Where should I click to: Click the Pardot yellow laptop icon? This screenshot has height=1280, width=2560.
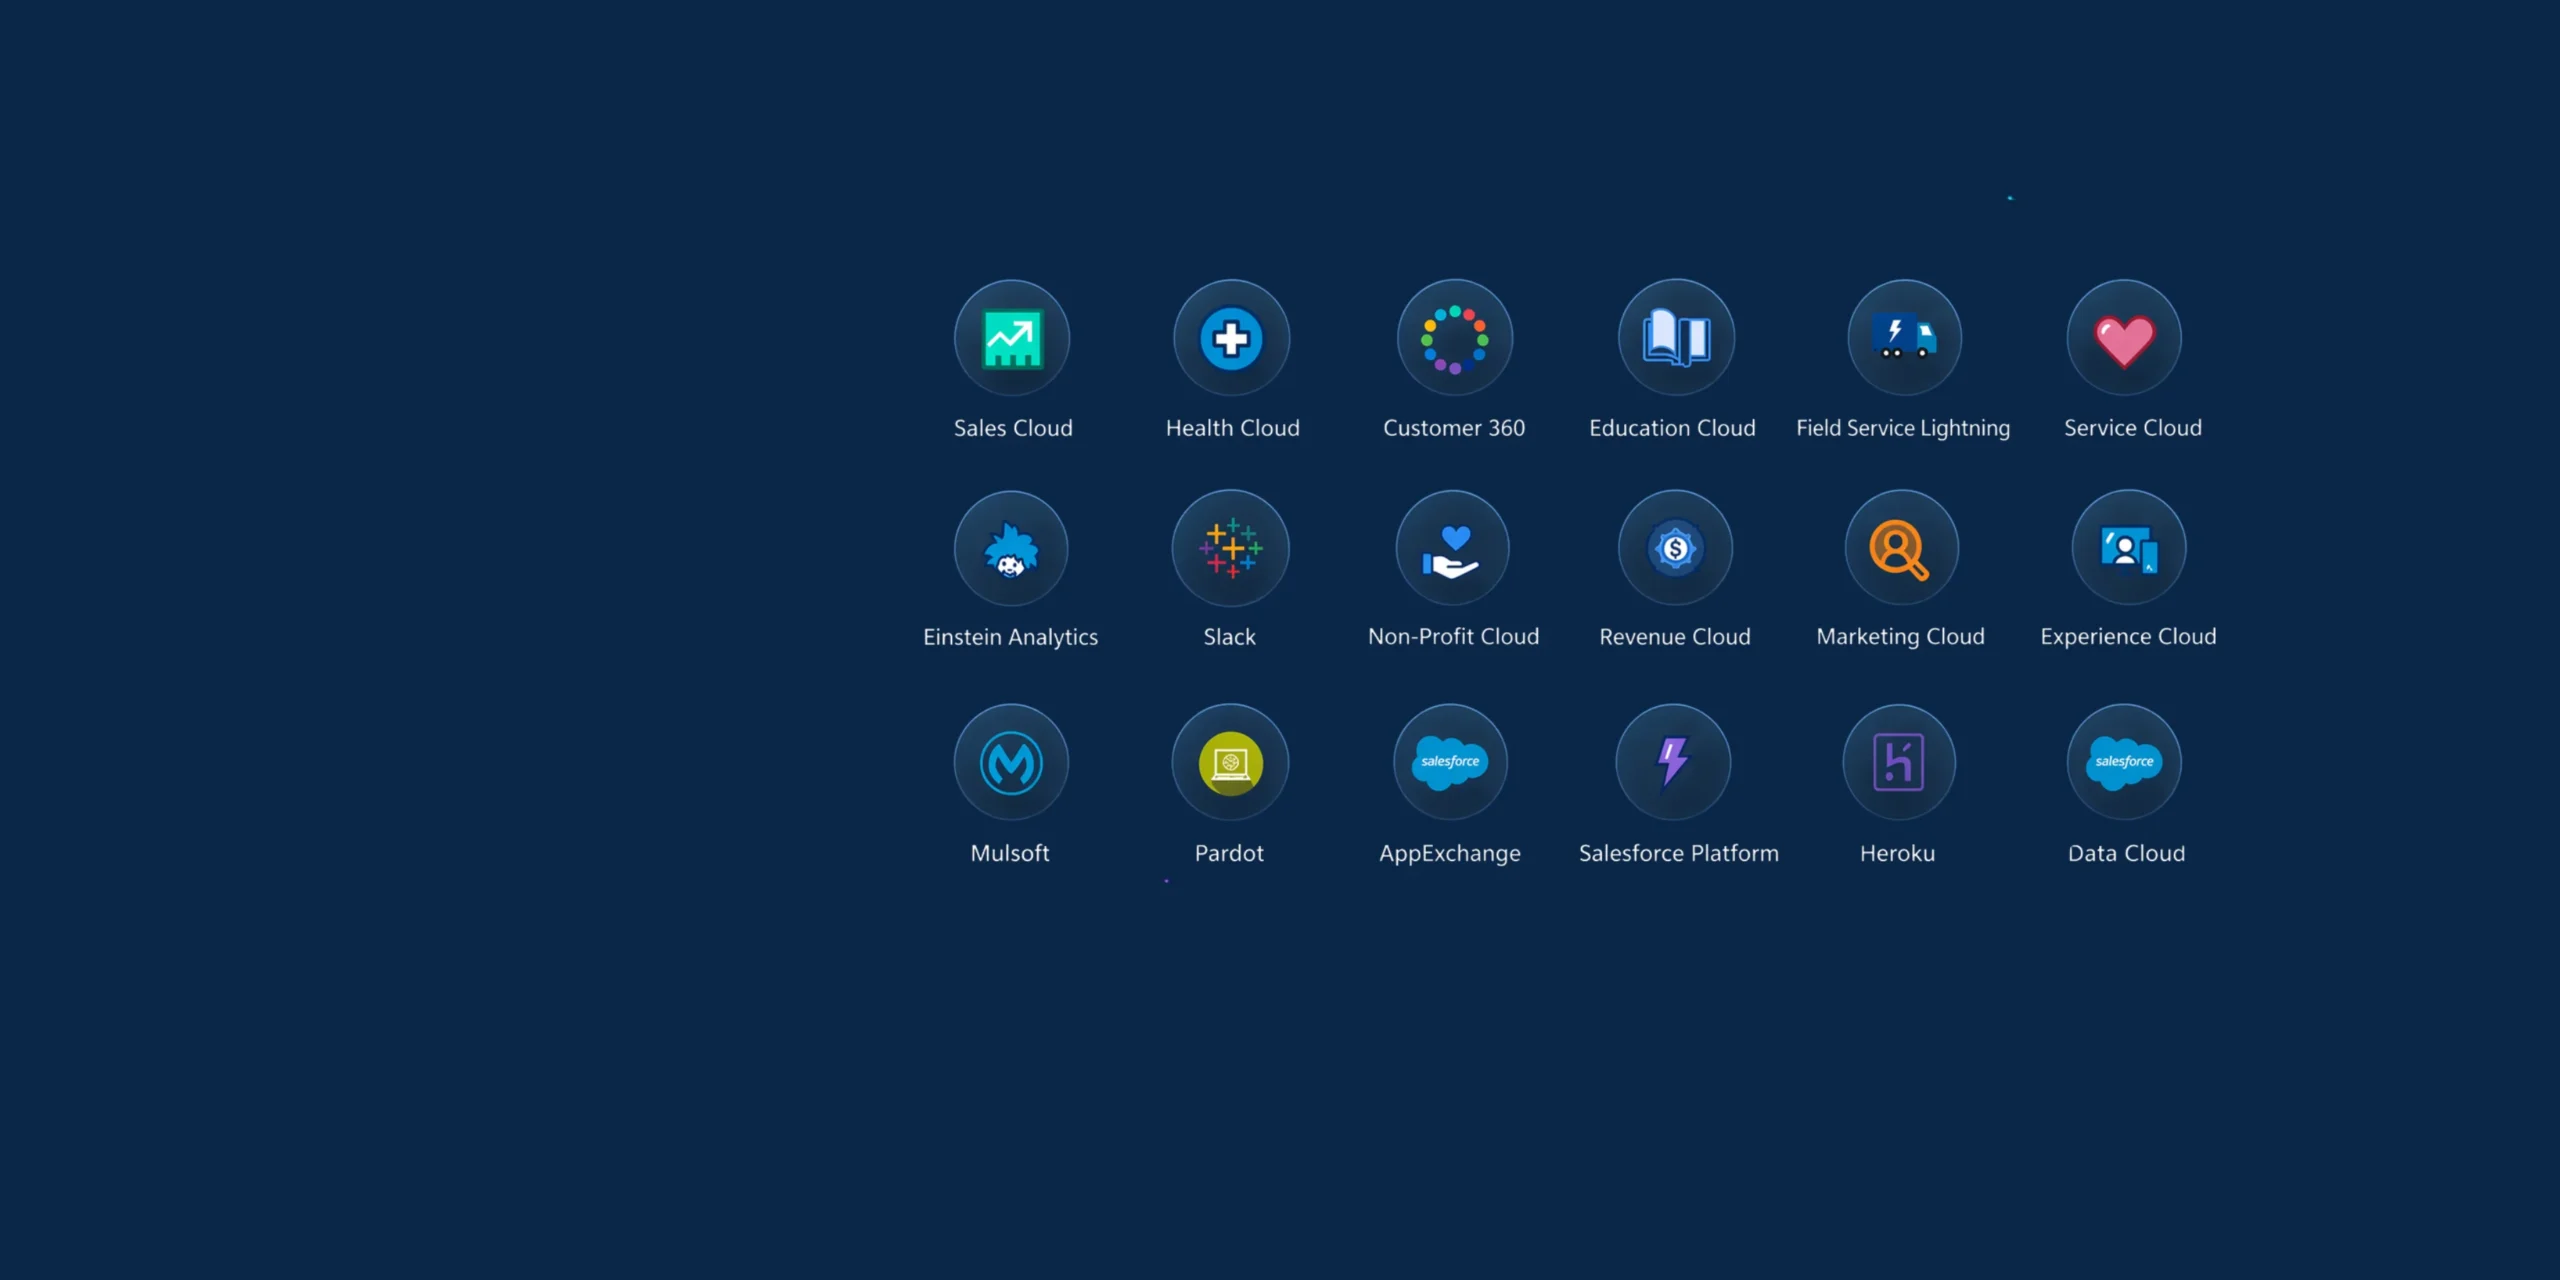[x=1231, y=763]
